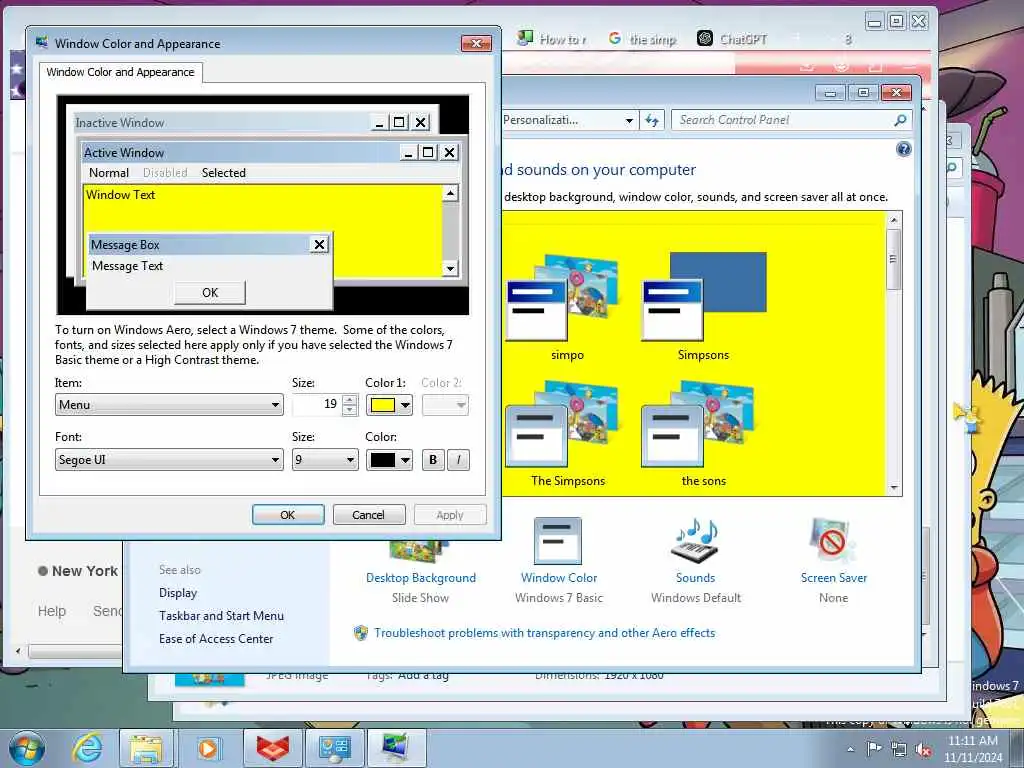Click the search magnifier icon in Control Panel
The image size is (1024, 768).
click(900, 120)
